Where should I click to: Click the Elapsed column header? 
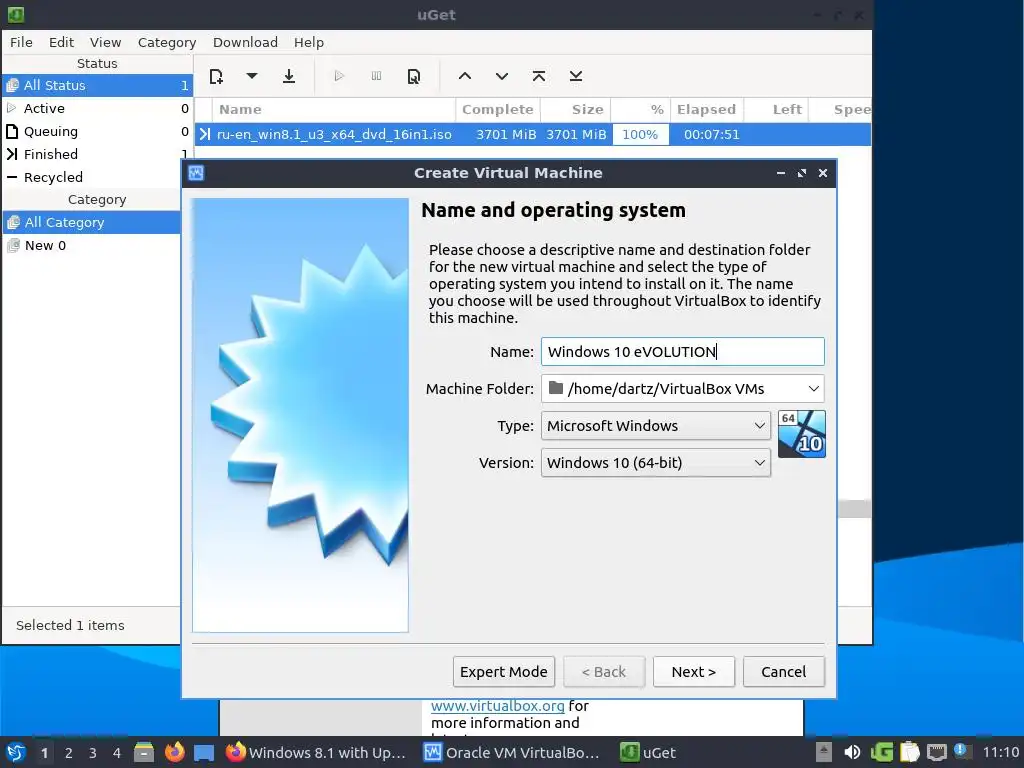pos(706,110)
